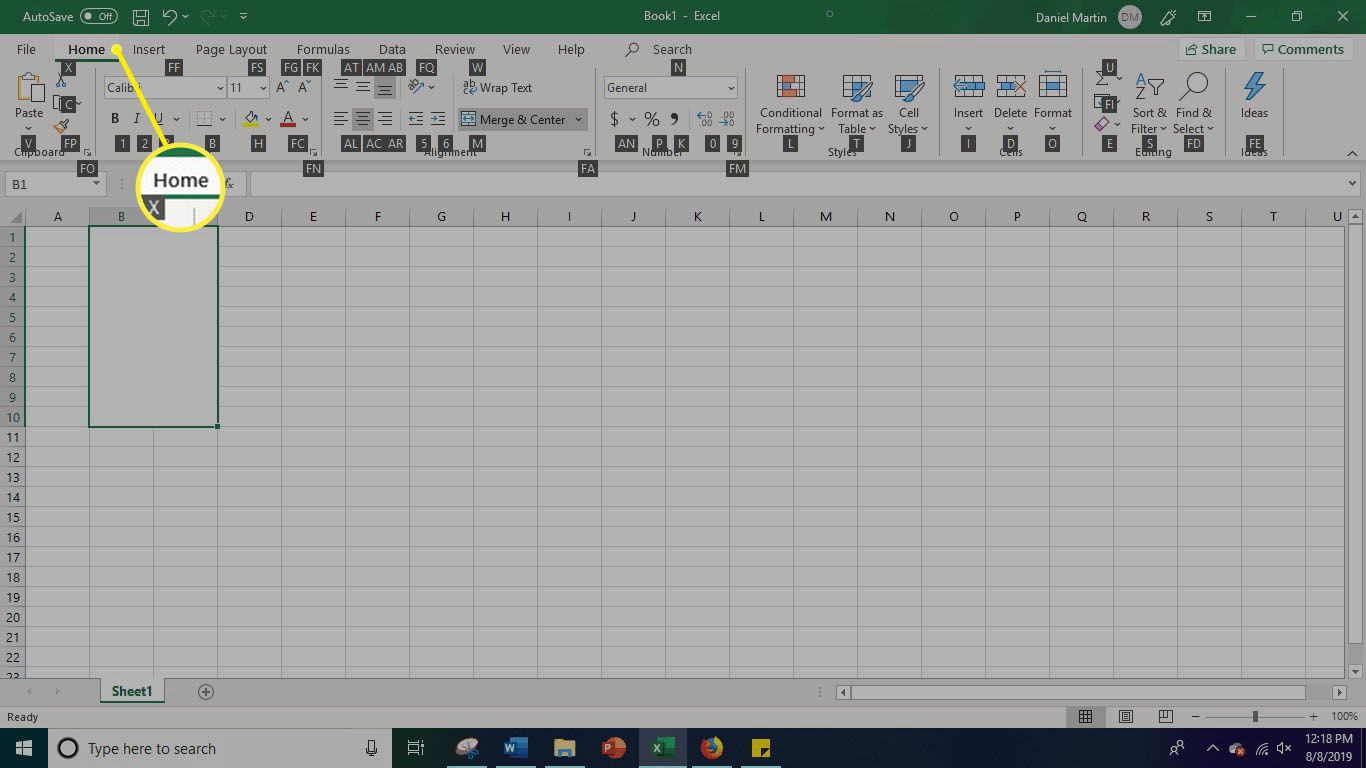Select column D header
The height and width of the screenshot is (768, 1366).
point(249,217)
